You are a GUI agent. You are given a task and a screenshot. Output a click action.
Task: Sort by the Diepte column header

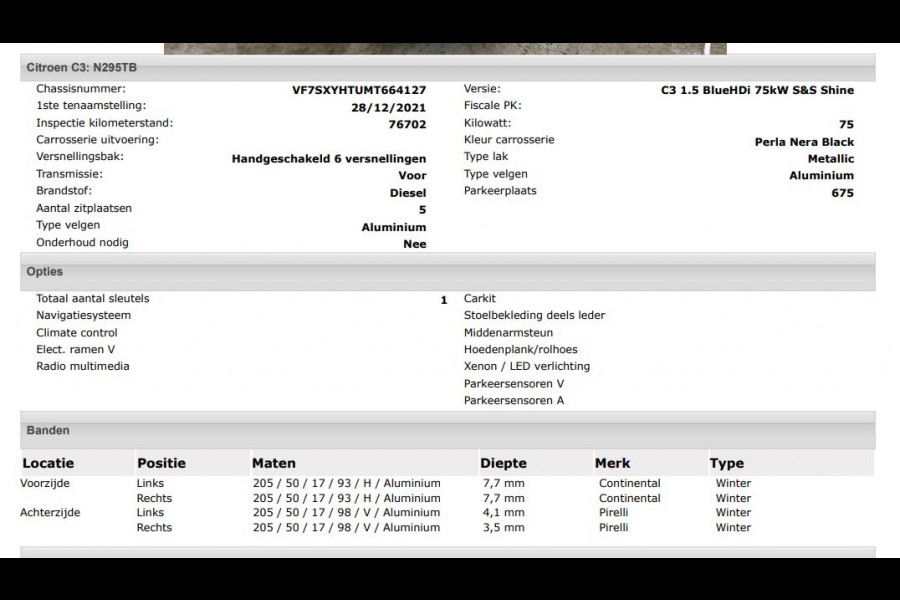pos(504,463)
